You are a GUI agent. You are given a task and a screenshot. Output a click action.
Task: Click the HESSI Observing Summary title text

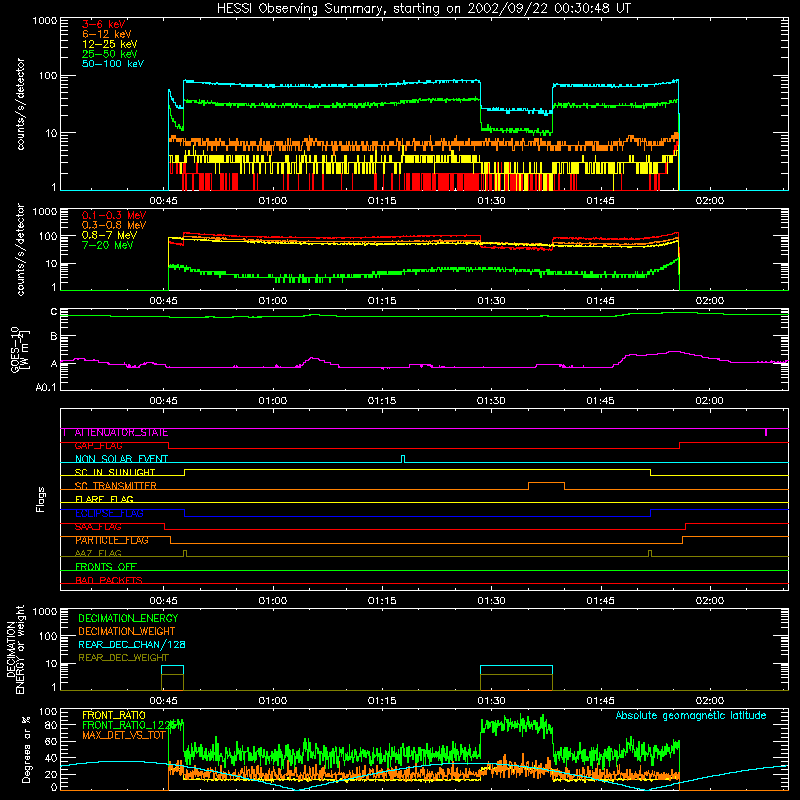click(x=424, y=9)
